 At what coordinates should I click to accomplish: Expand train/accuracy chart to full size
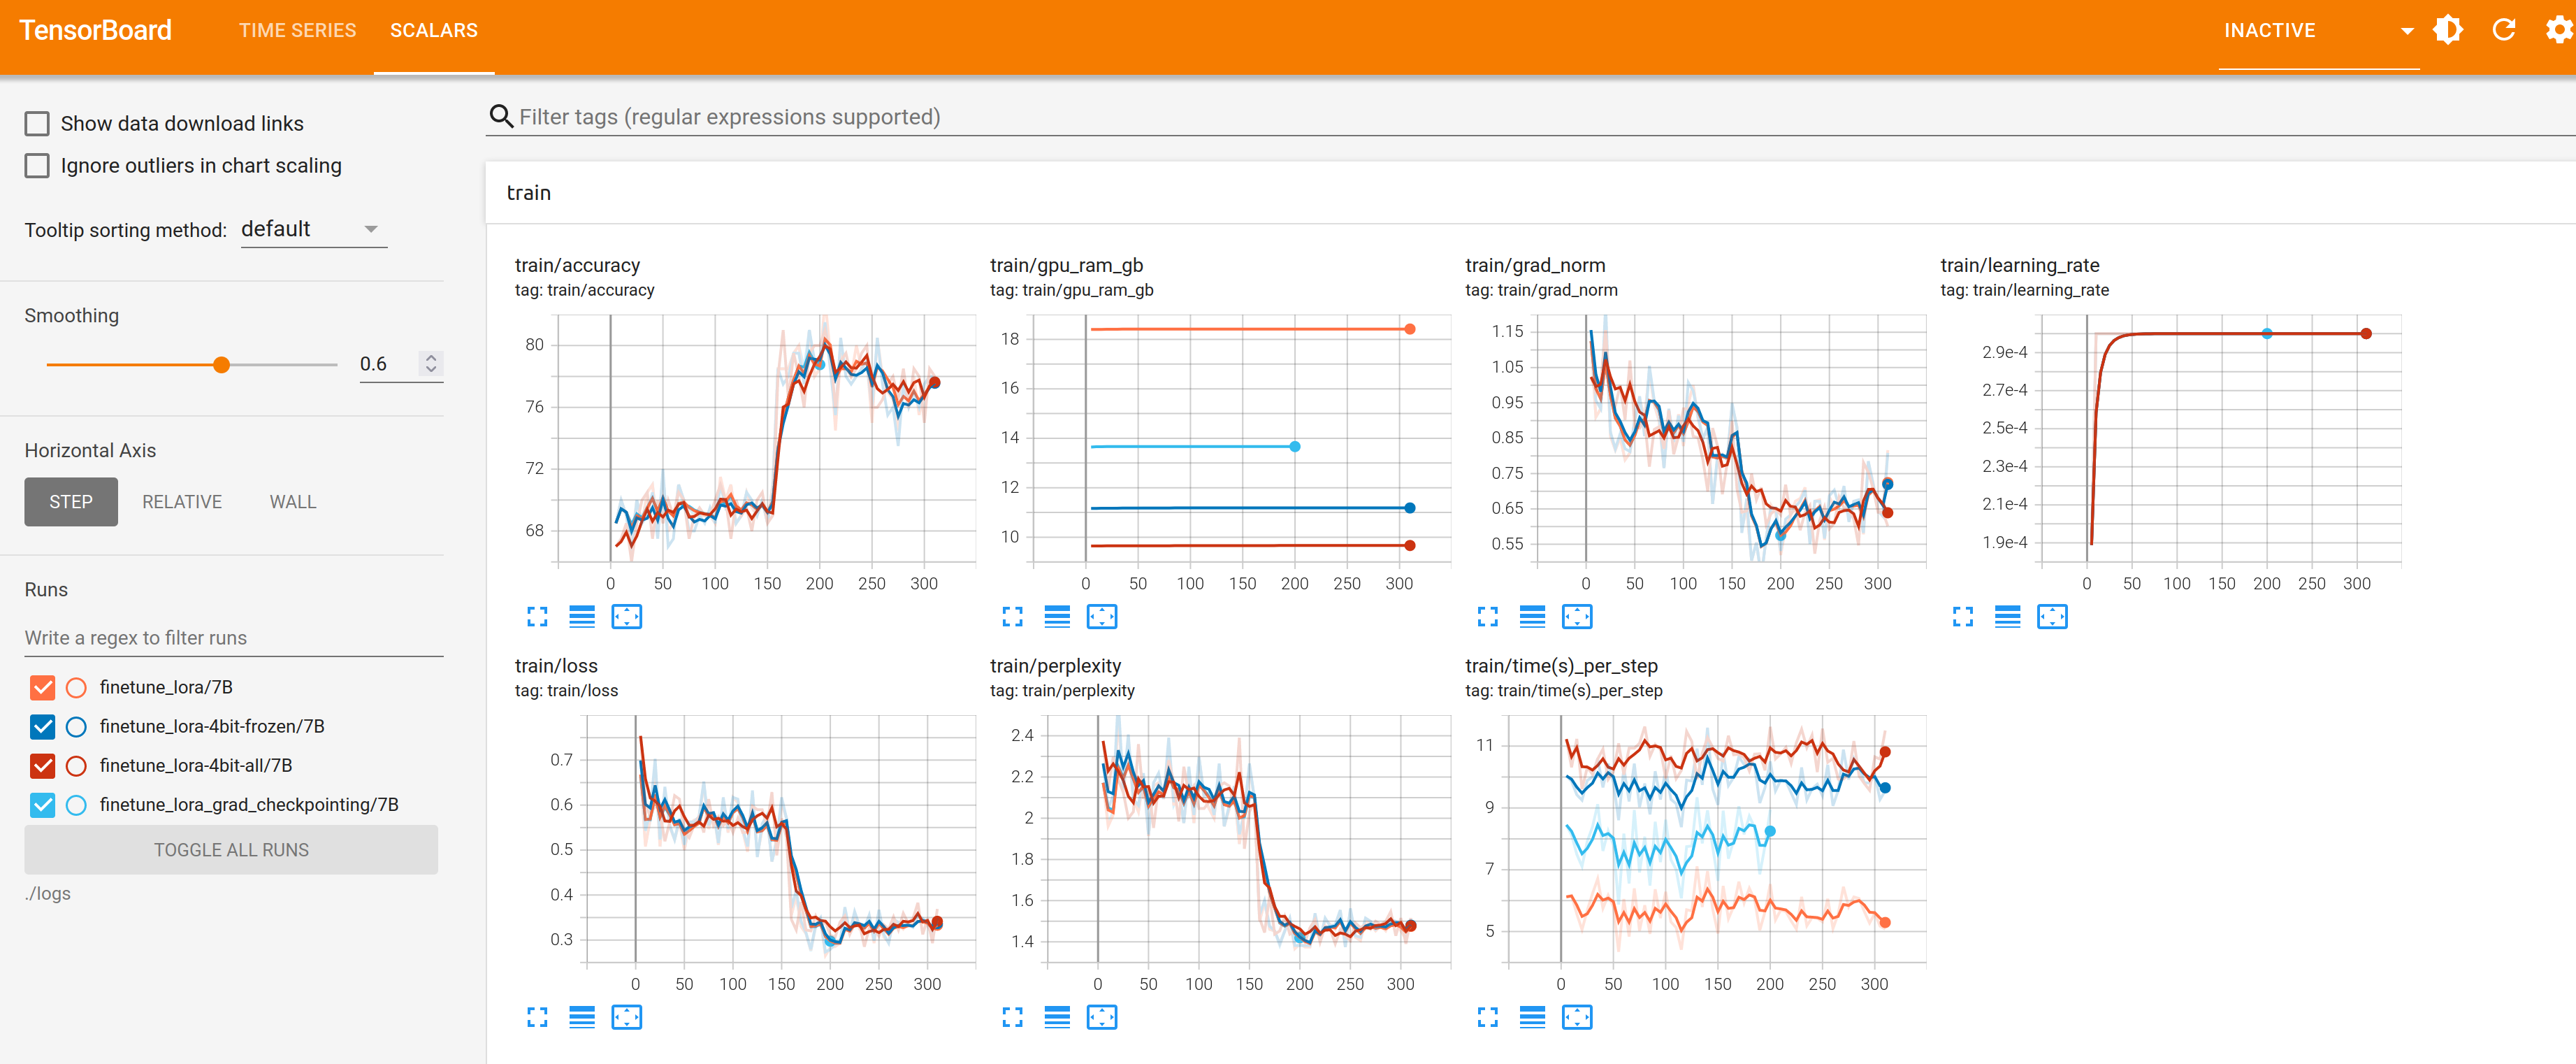(x=537, y=617)
